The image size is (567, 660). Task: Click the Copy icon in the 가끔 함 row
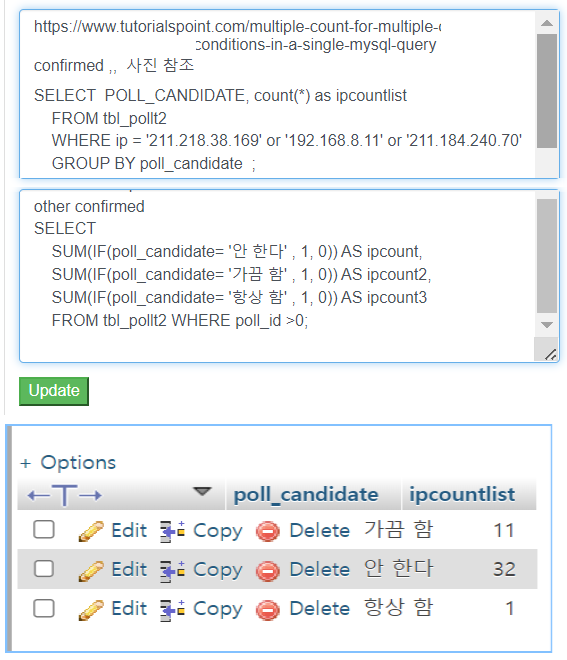[x=172, y=531]
